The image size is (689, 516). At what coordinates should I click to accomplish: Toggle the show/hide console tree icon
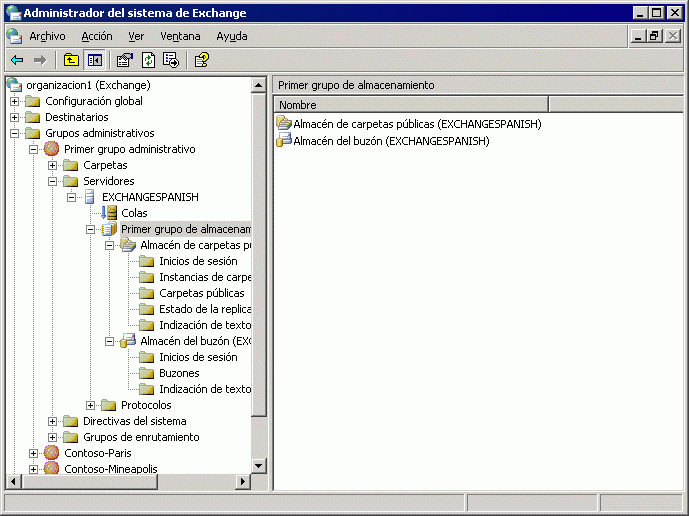click(94, 60)
